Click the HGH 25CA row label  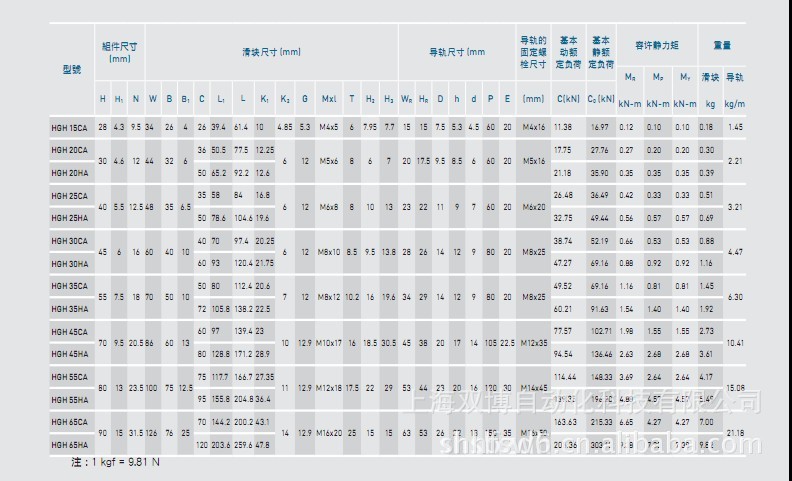68,195
